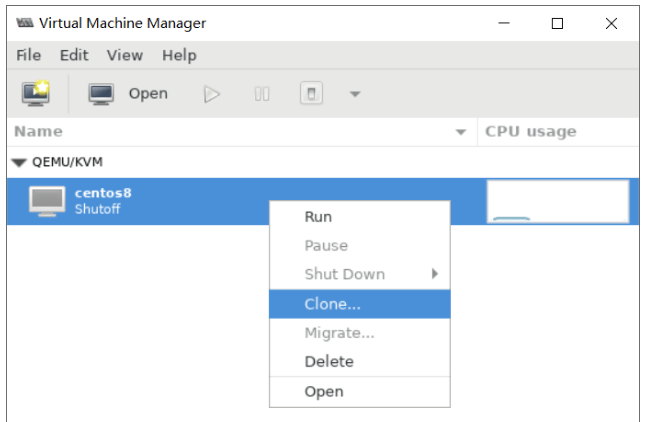The image size is (650, 422).
Task: Open the Edit menu
Action: (x=74, y=55)
